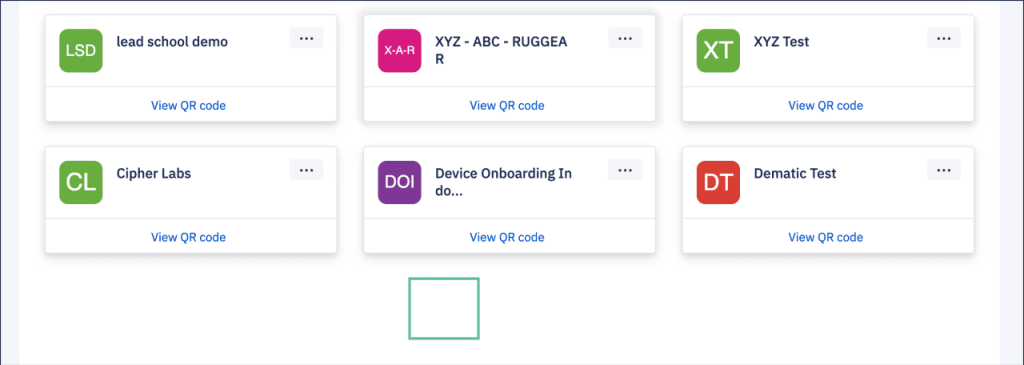Open the ellipsis menu on Dematic Test

coord(944,170)
